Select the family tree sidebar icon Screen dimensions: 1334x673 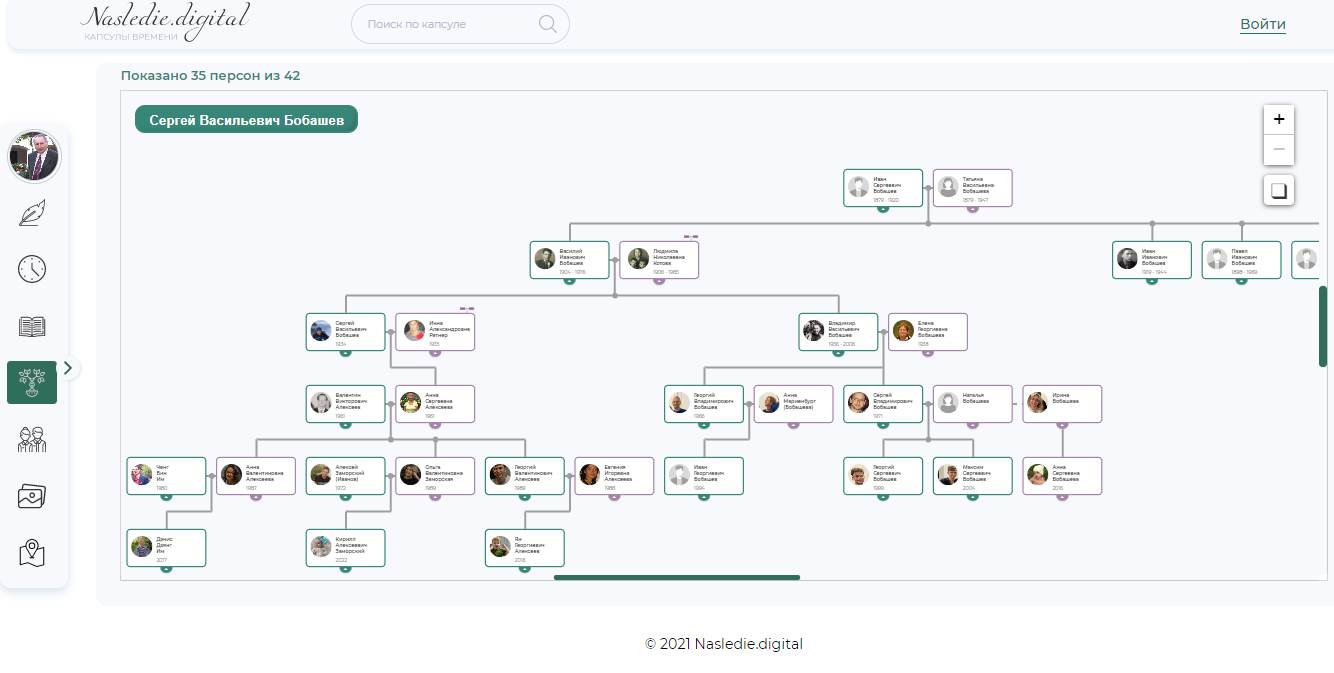pyautogui.click(x=32, y=383)
